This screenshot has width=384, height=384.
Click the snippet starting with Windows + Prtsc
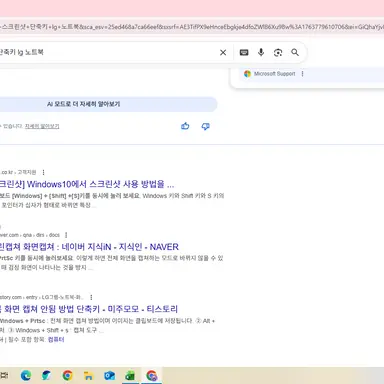point(107,325)
